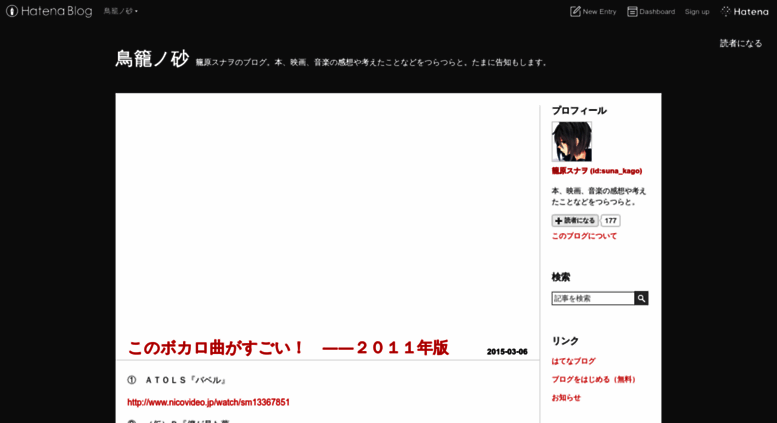Select the プロフィール heading
This screenshot has width=777, height=423.
(579, 110)
